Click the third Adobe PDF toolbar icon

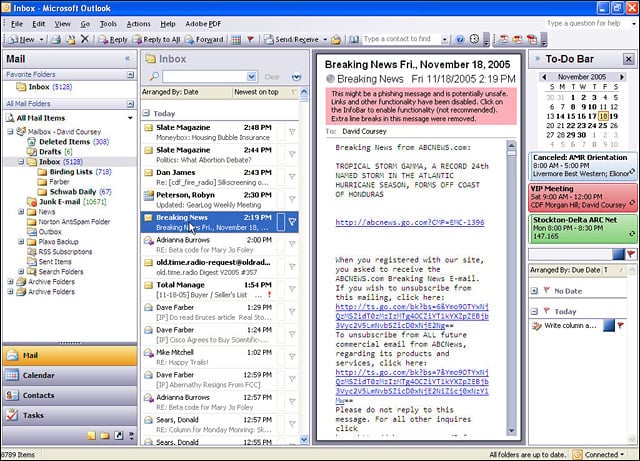532,39
